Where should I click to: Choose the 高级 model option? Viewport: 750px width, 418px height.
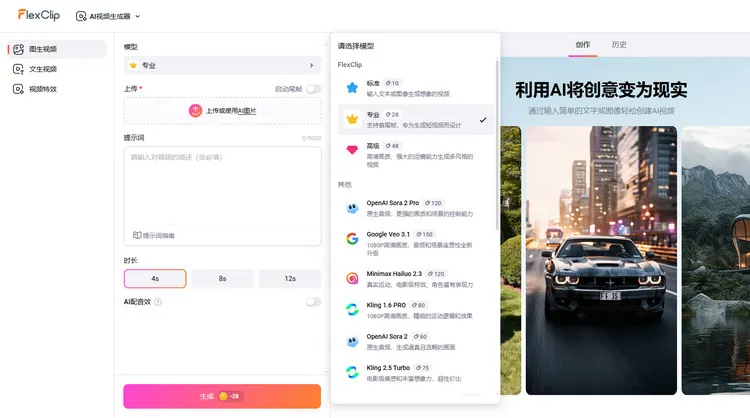pos(415,154)
